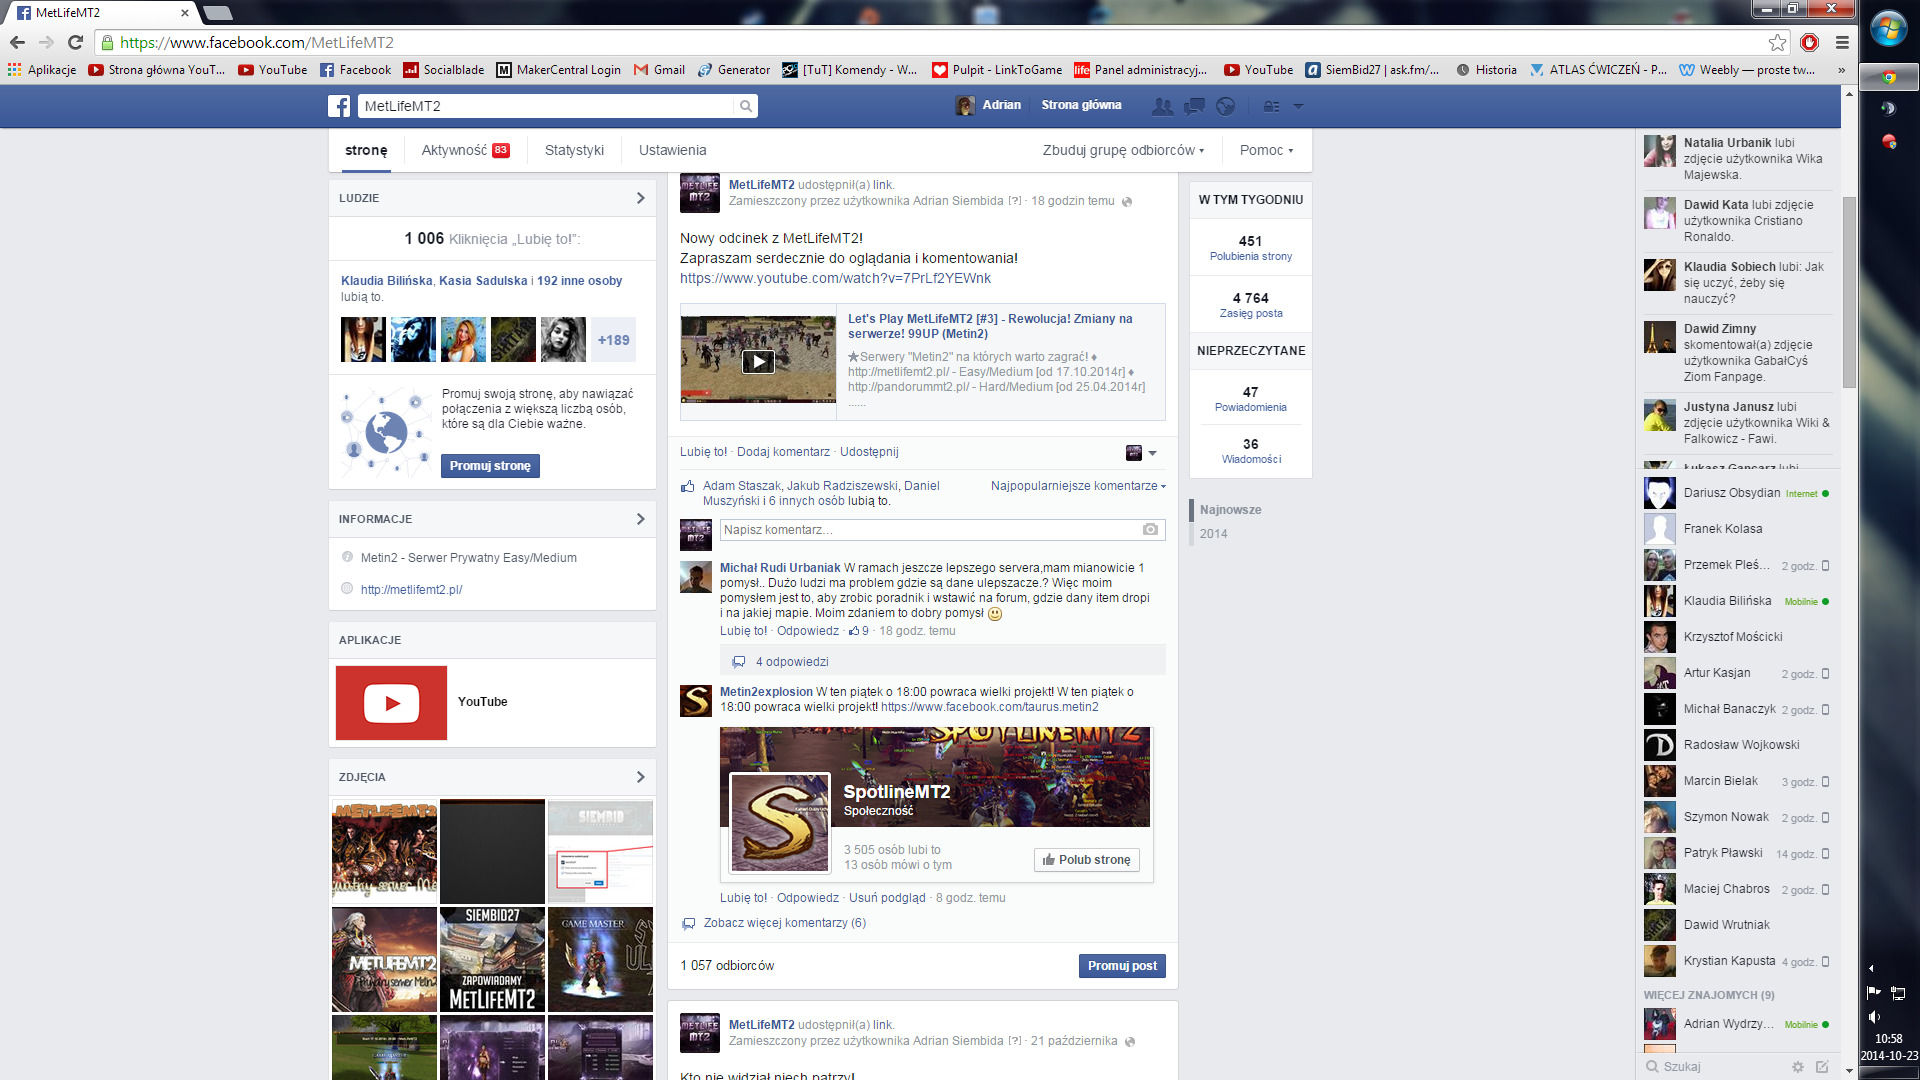Bookmark this page with the star icon
This screenshot has width=1920, height=1080.
coord(1777,42)
